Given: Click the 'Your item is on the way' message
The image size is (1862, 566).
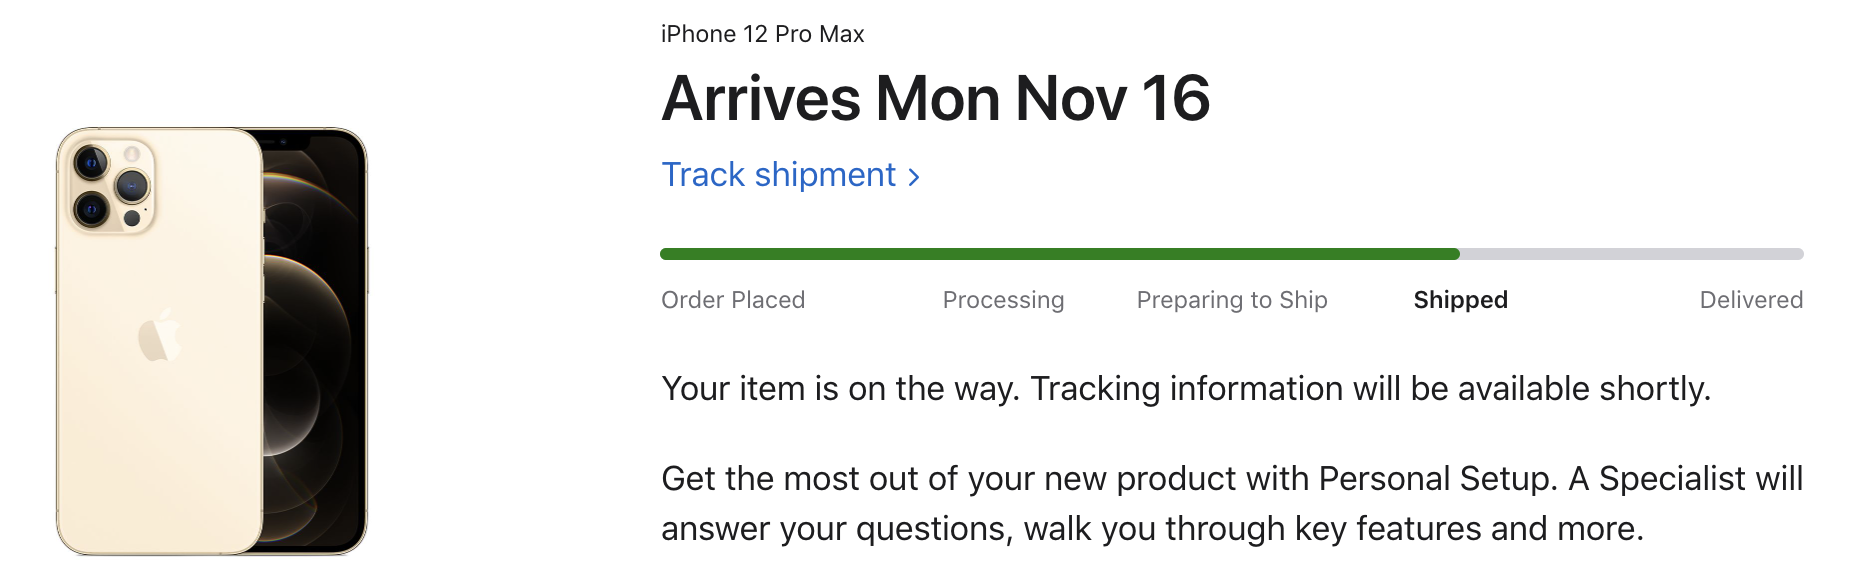Looking at the screenshot, I should [1186, 388].
